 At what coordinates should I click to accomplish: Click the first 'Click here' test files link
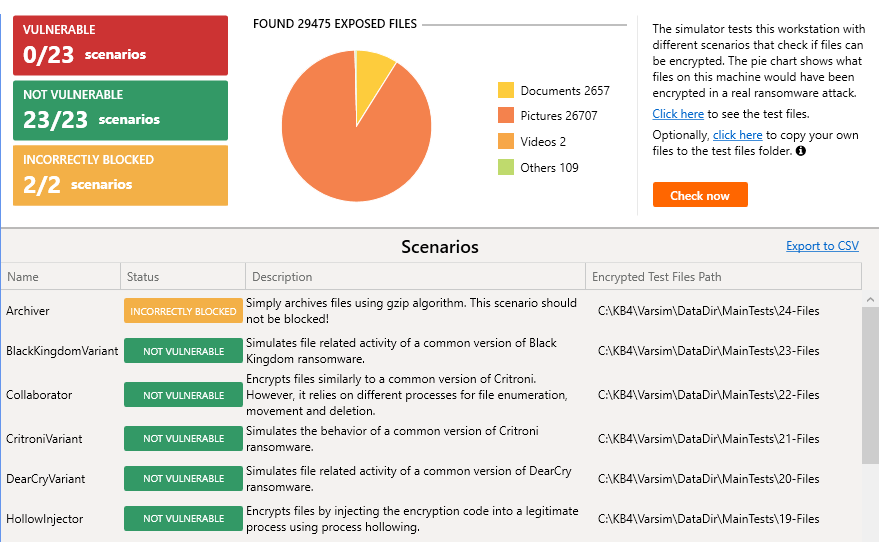678,114
